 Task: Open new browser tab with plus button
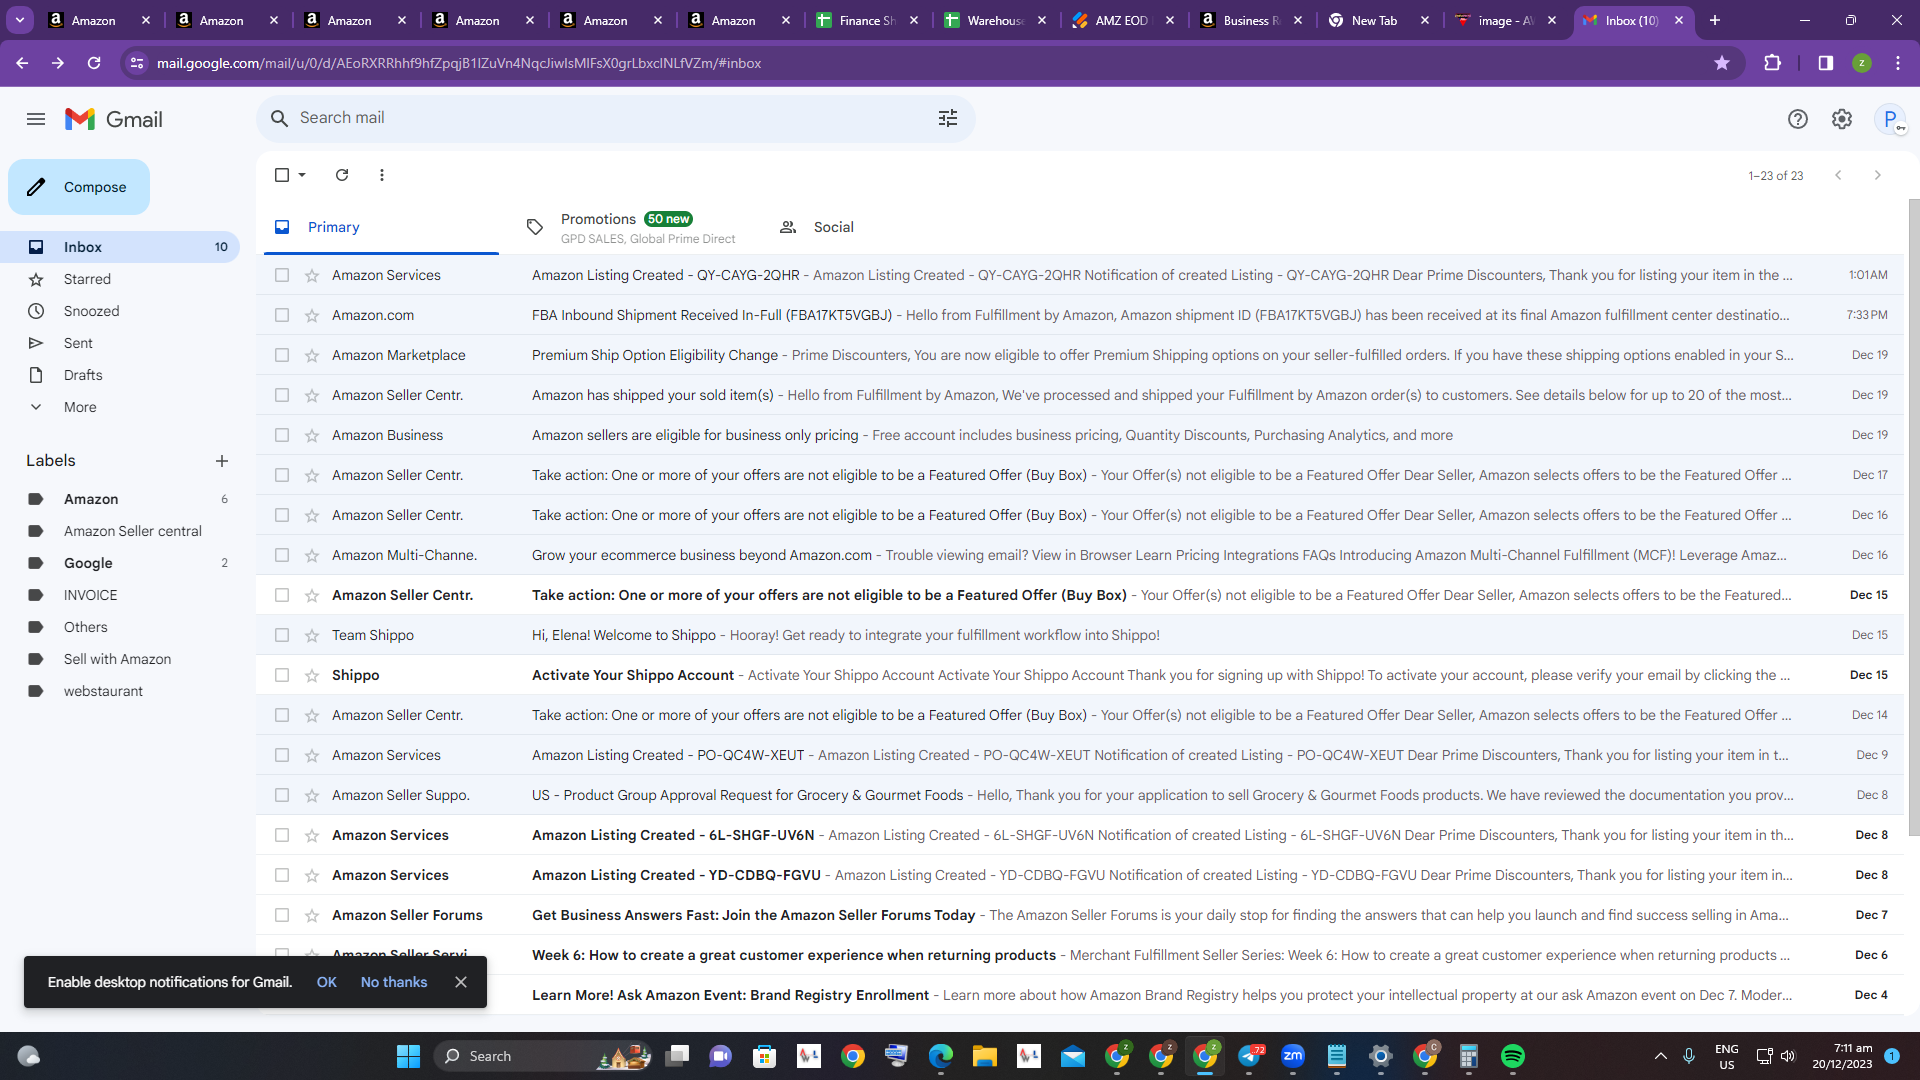(1714, 20)
